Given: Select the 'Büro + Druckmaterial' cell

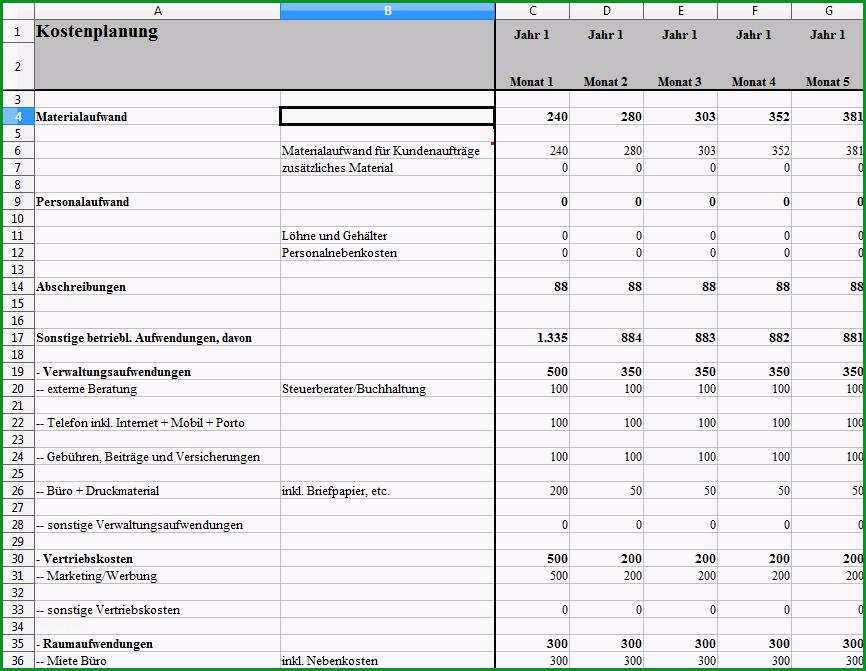Looking at the screenshot, I should coord(157,490).
